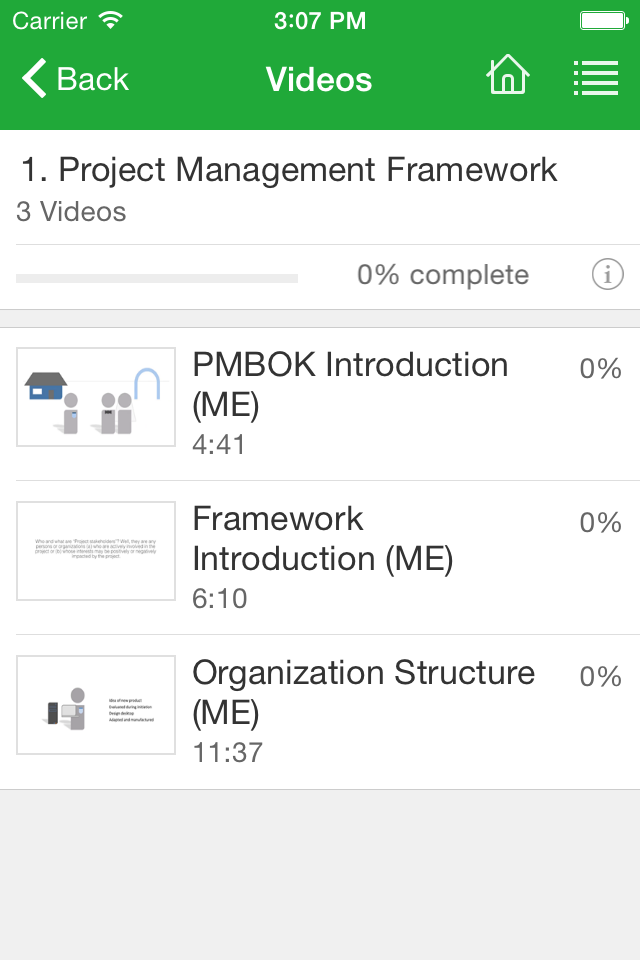Tap the Home icon in header
Image resolution: width=640 pixels, height=960 pixels.
[508, 75]
